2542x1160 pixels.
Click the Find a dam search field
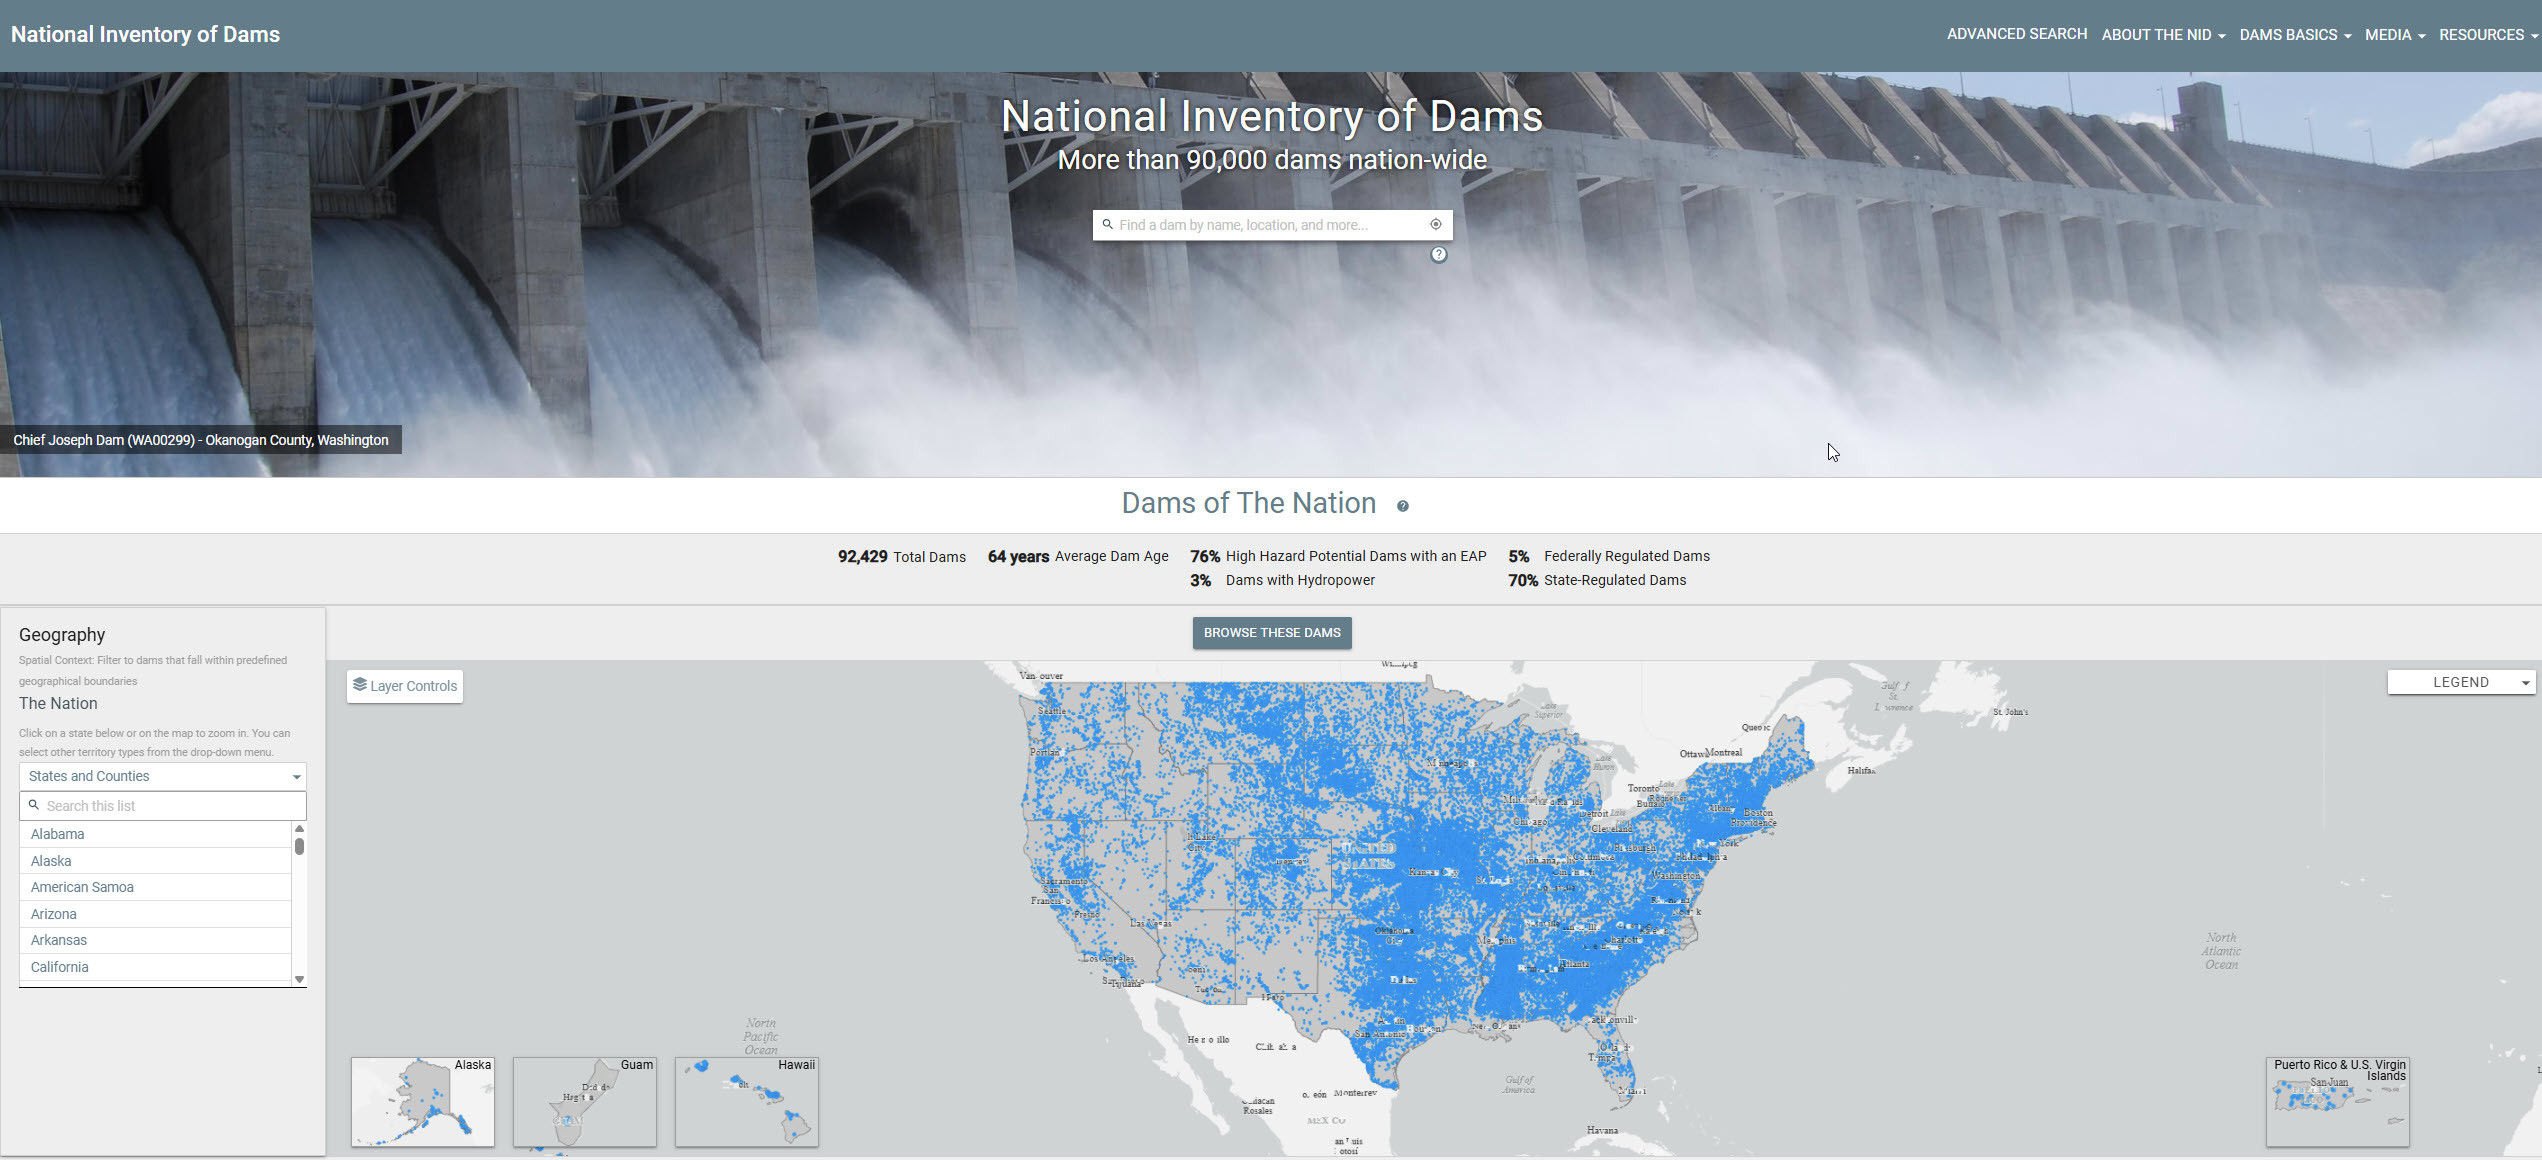1272,225
